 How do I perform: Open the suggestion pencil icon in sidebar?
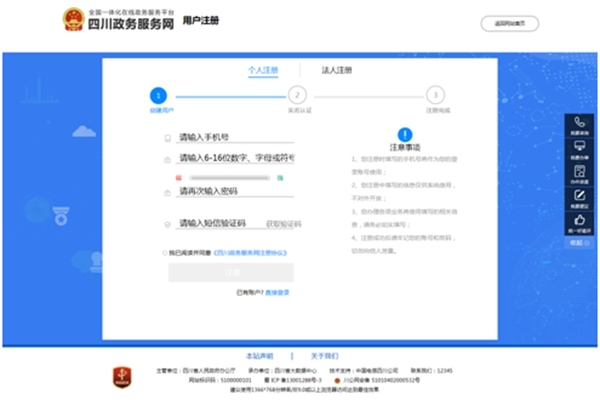tap(579, 196)
